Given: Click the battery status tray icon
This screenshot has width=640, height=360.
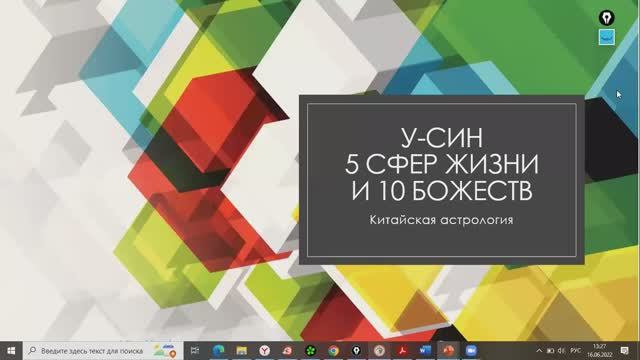Looking at the screenshot, I should click(551, 351).
